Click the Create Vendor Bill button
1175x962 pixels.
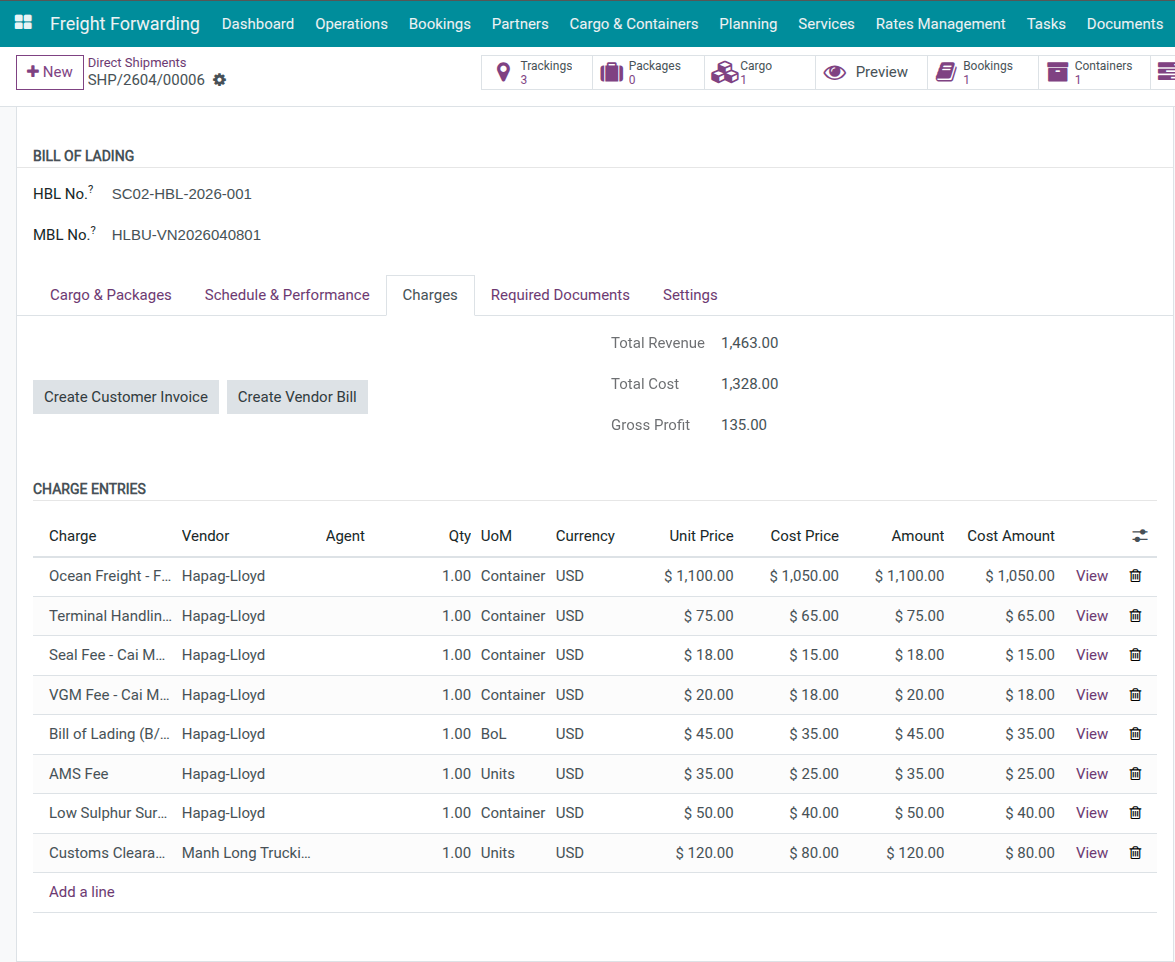pyautogui.click(x=297, y=397)
